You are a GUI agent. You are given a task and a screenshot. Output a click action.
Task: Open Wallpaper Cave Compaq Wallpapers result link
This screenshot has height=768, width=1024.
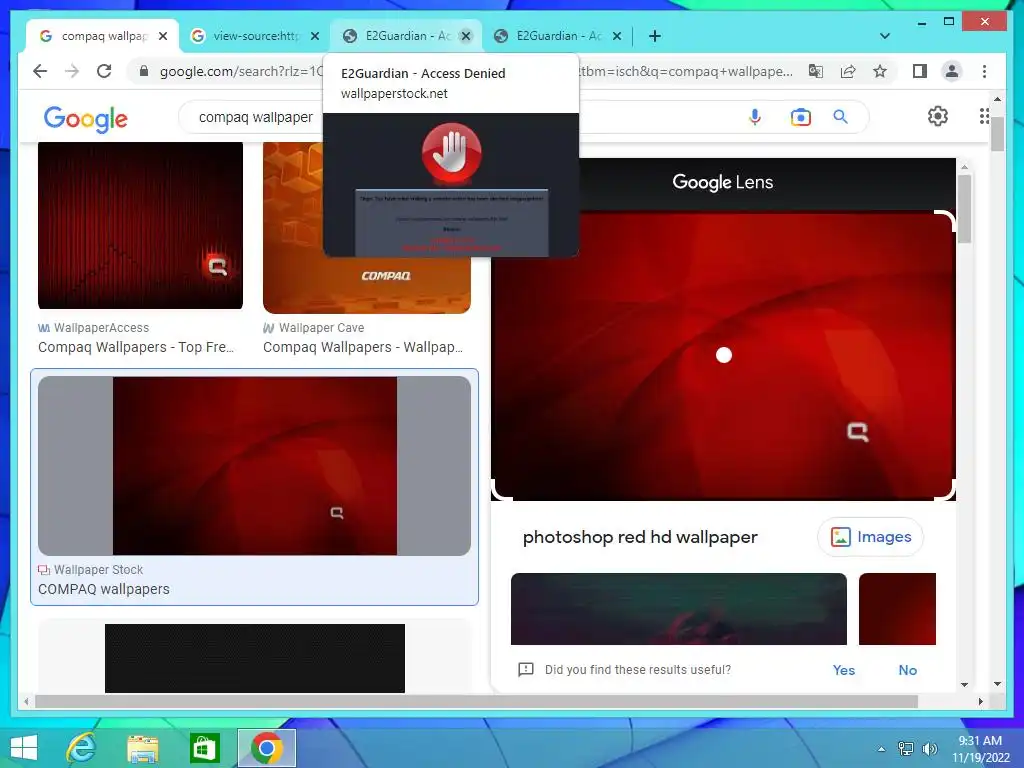pyautogui.click(x=362, y=347)
